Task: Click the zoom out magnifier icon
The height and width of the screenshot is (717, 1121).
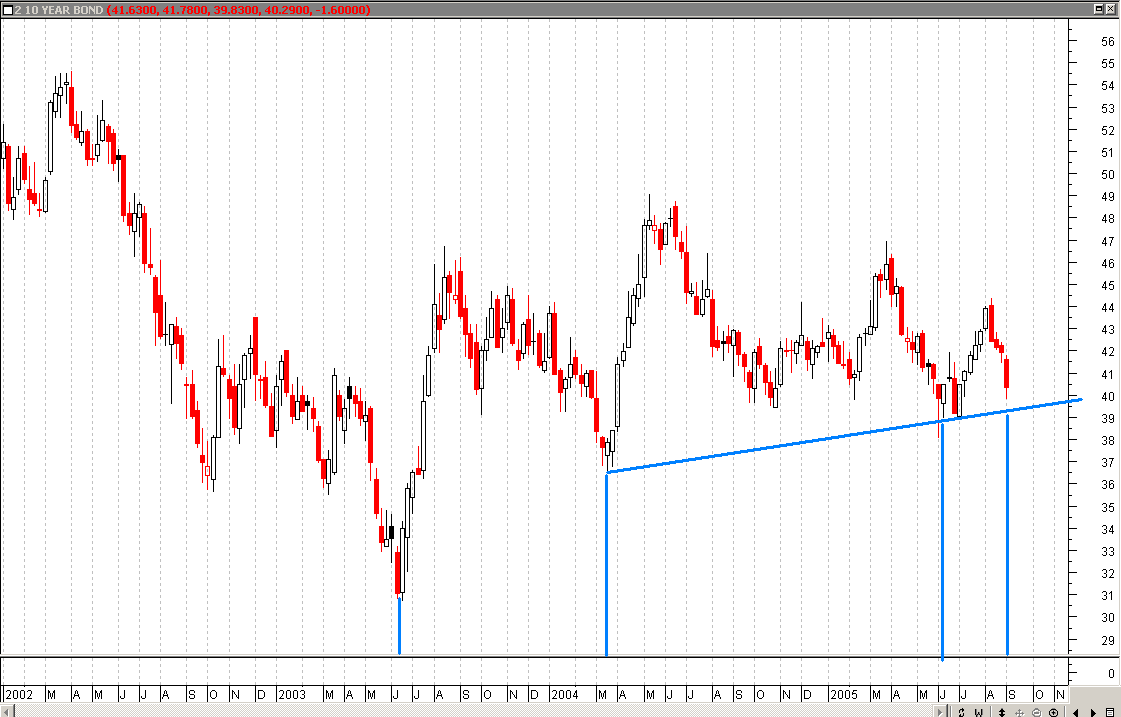Action: point(1037,712)
